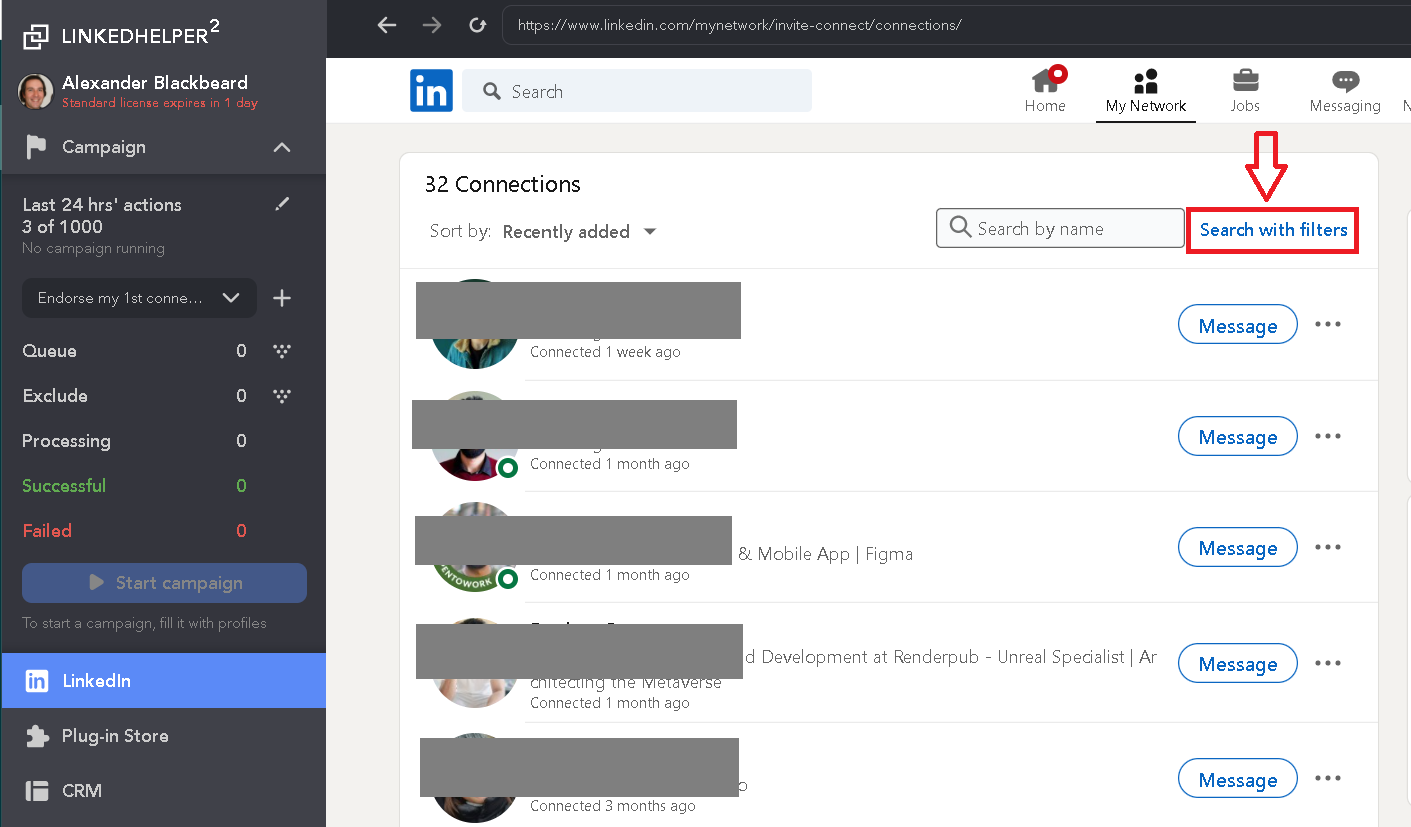This screenshot has height=827, width=1411.
Task: Open the Jobs page
Action: [1245, 90]
